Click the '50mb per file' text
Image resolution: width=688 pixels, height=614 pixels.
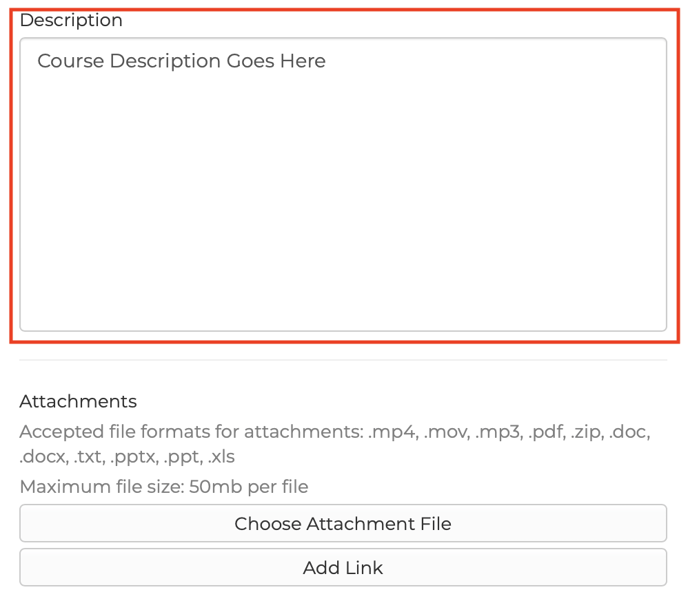coord(248,487)
